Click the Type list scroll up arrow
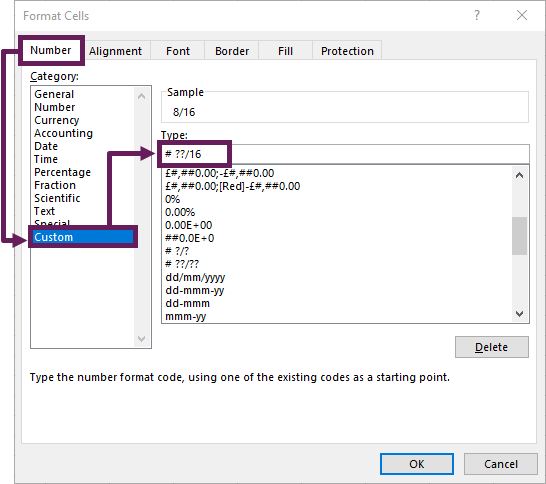The image size is (546, 484). tap(519, 175)
